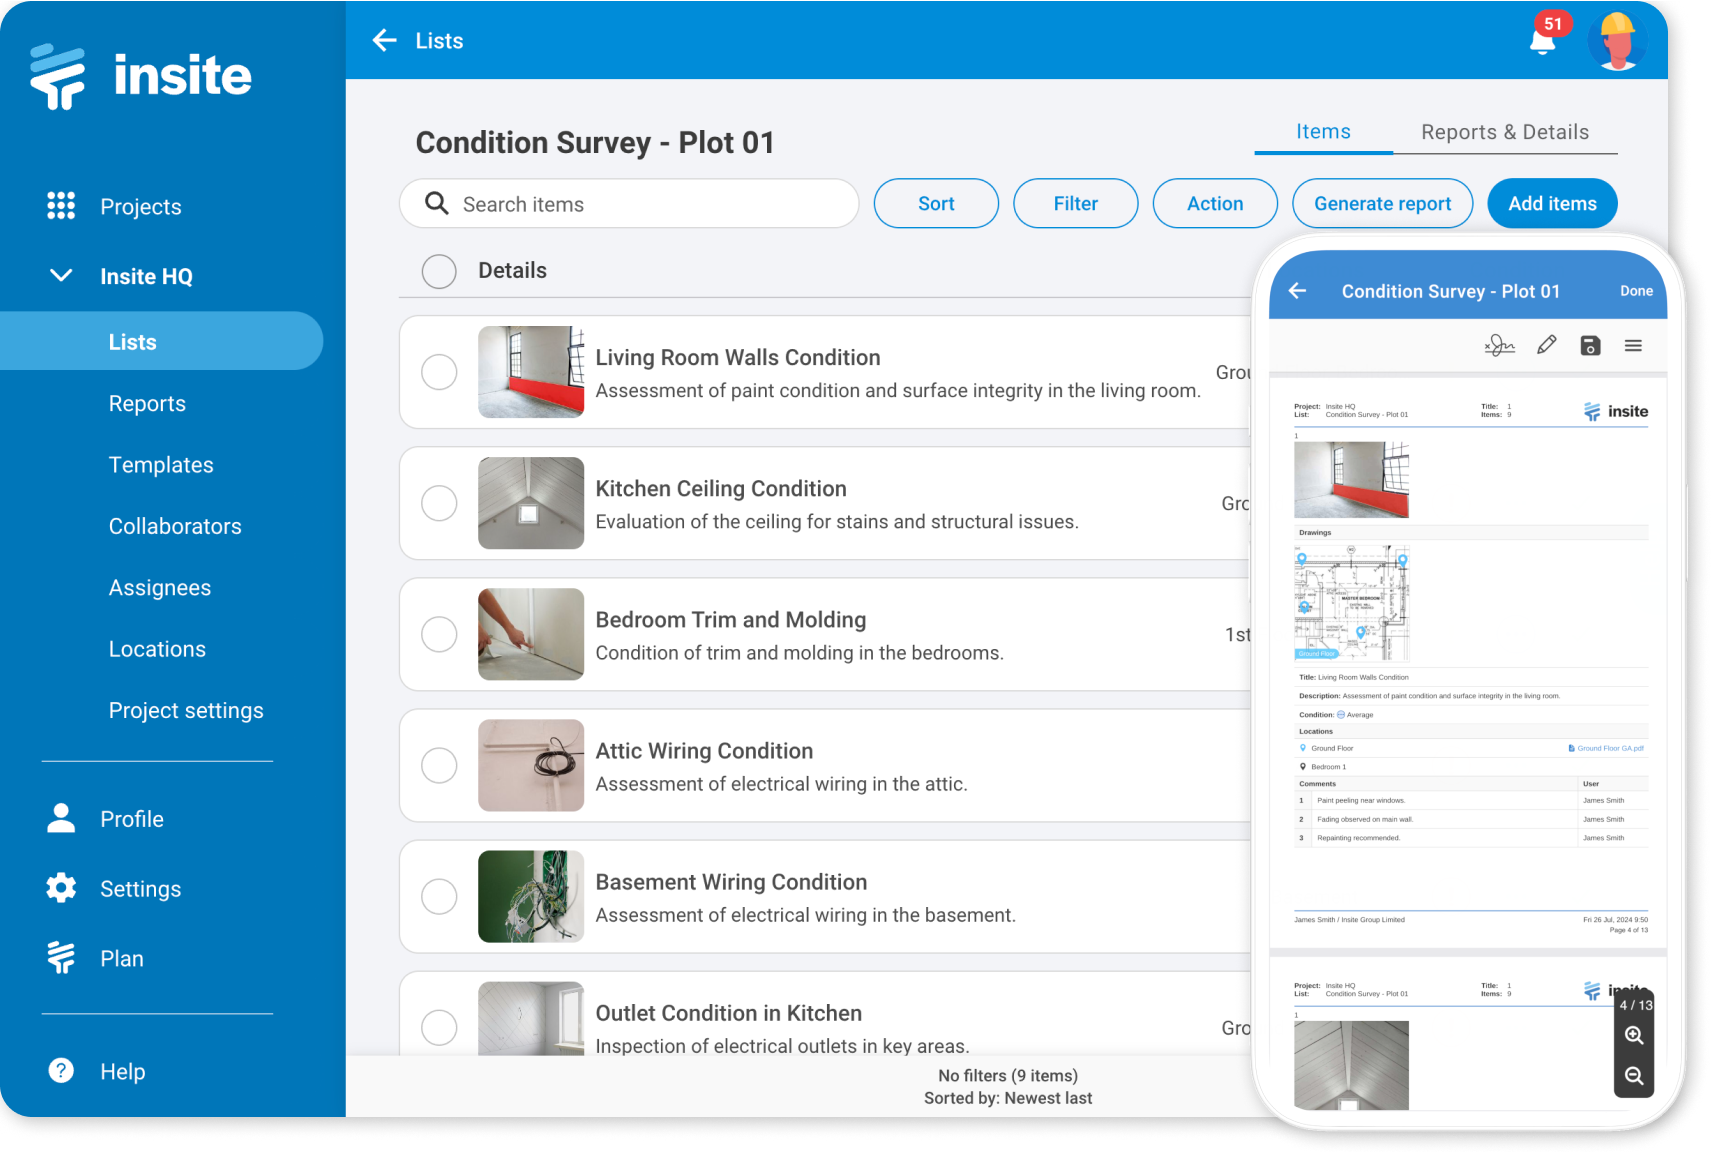The image size is (1728, 1152).
Task: Open notifications via the bell icon
Action: tap(1541, 41)
